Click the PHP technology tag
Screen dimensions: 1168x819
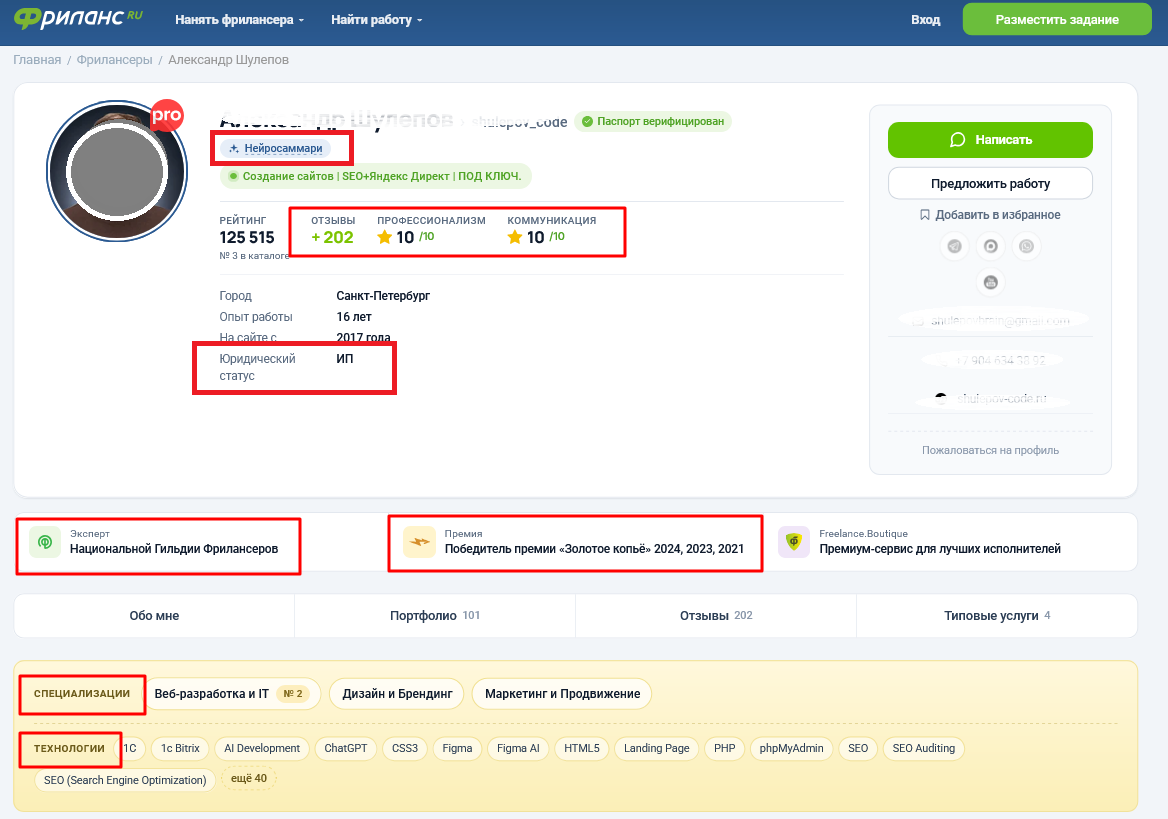tap(724, 748)
